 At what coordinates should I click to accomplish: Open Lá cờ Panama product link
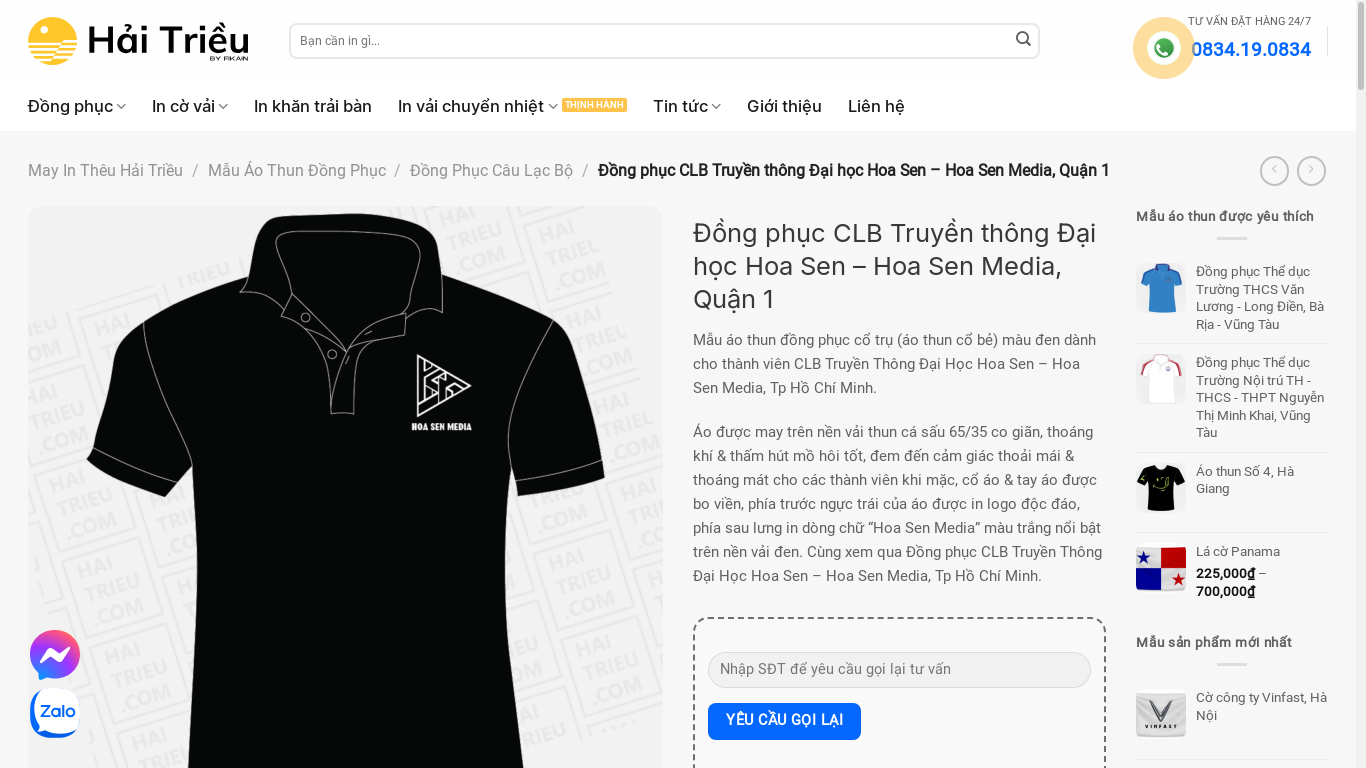[1238, 552]
